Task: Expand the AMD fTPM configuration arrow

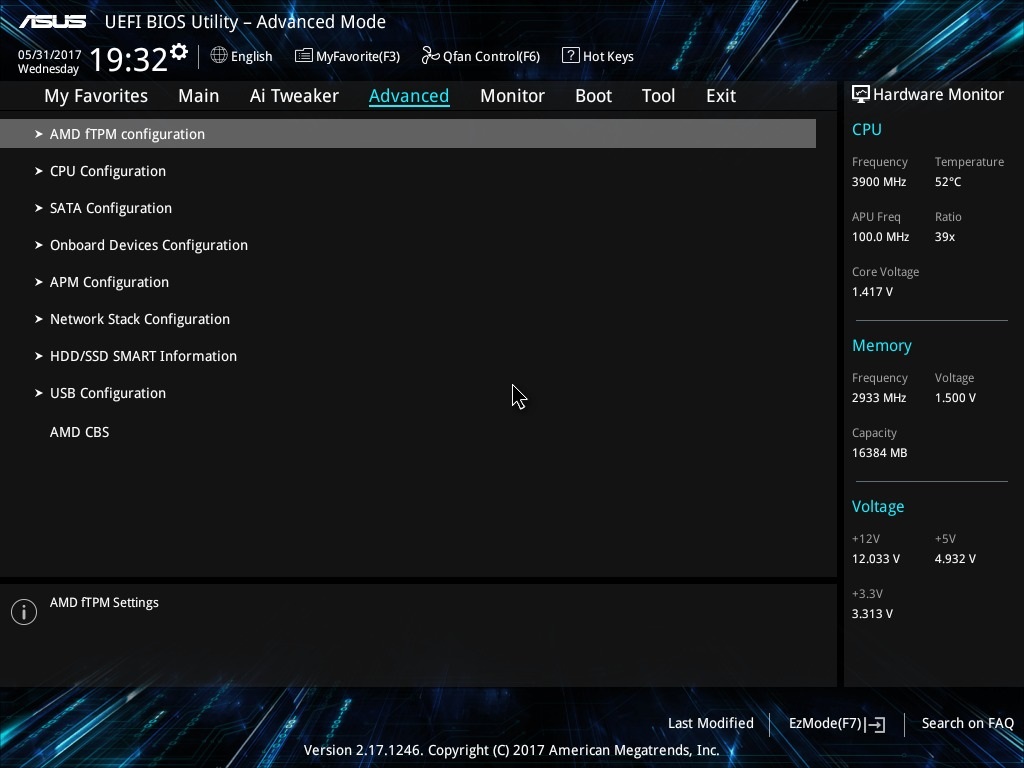Action: tap(39, 134)
